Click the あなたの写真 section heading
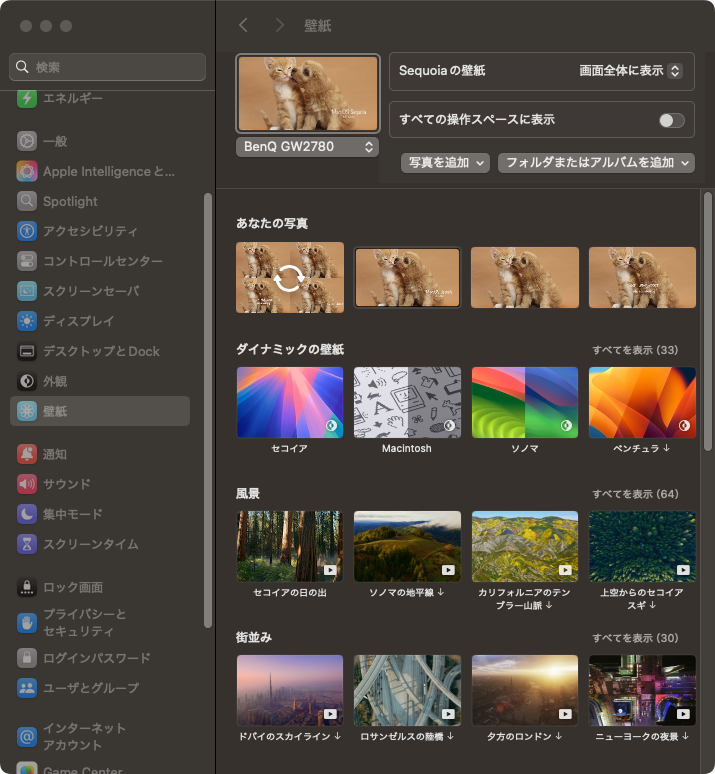Screen dimensions: 715x774 (x=272, y=223)
